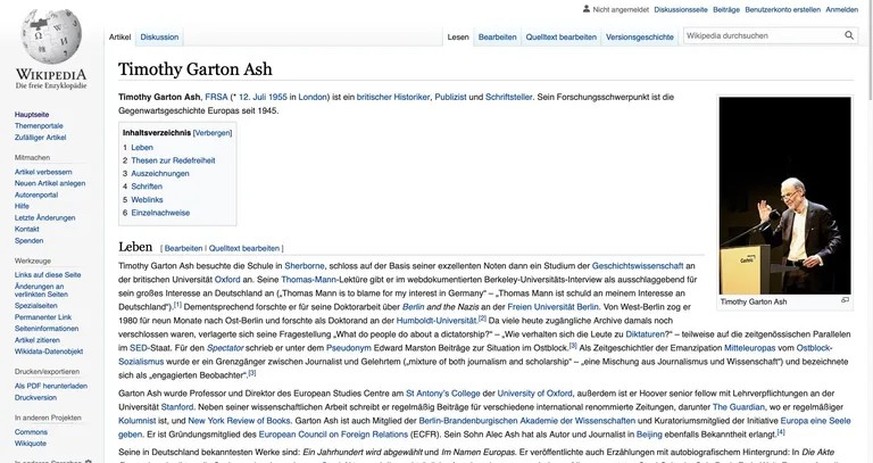The width and height of the screenshot is (873, 463).
Task: Jump to contents entry Schriften
Action: (143, 186)
